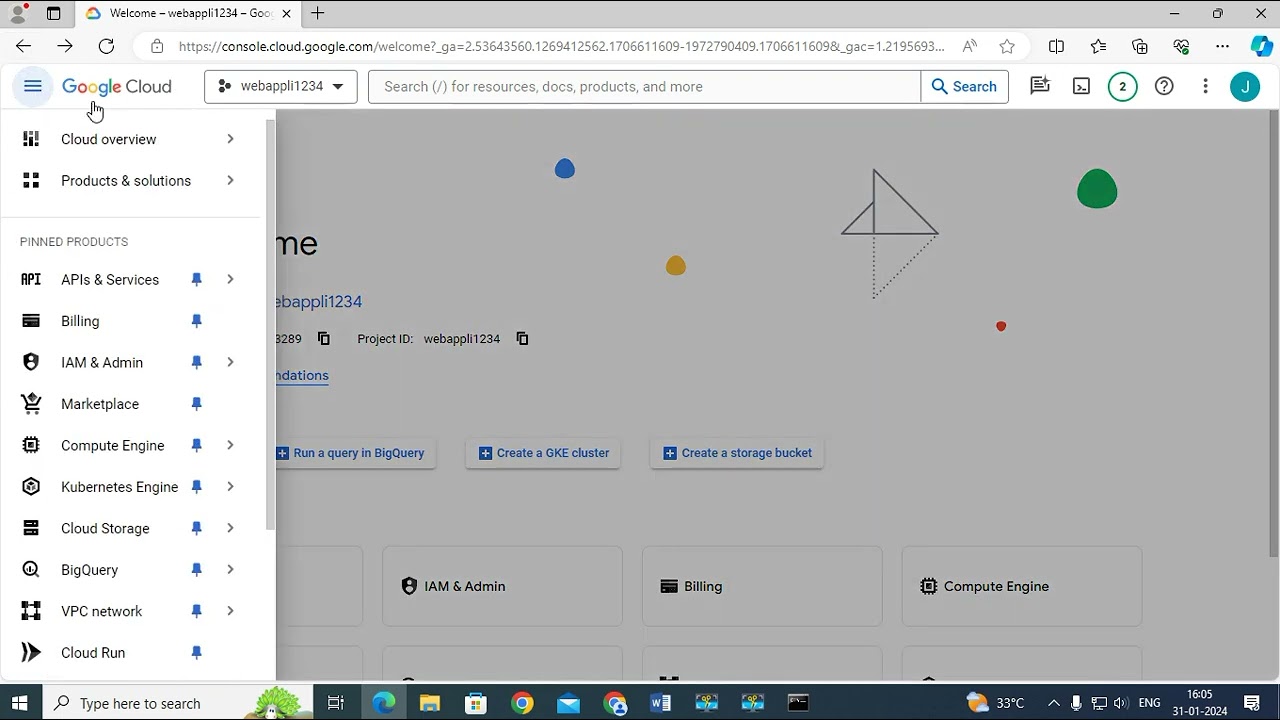The width and height of the screenshot is (1280, 720).
Task: Click the Google Cloud logo
Action: [117, 87]
